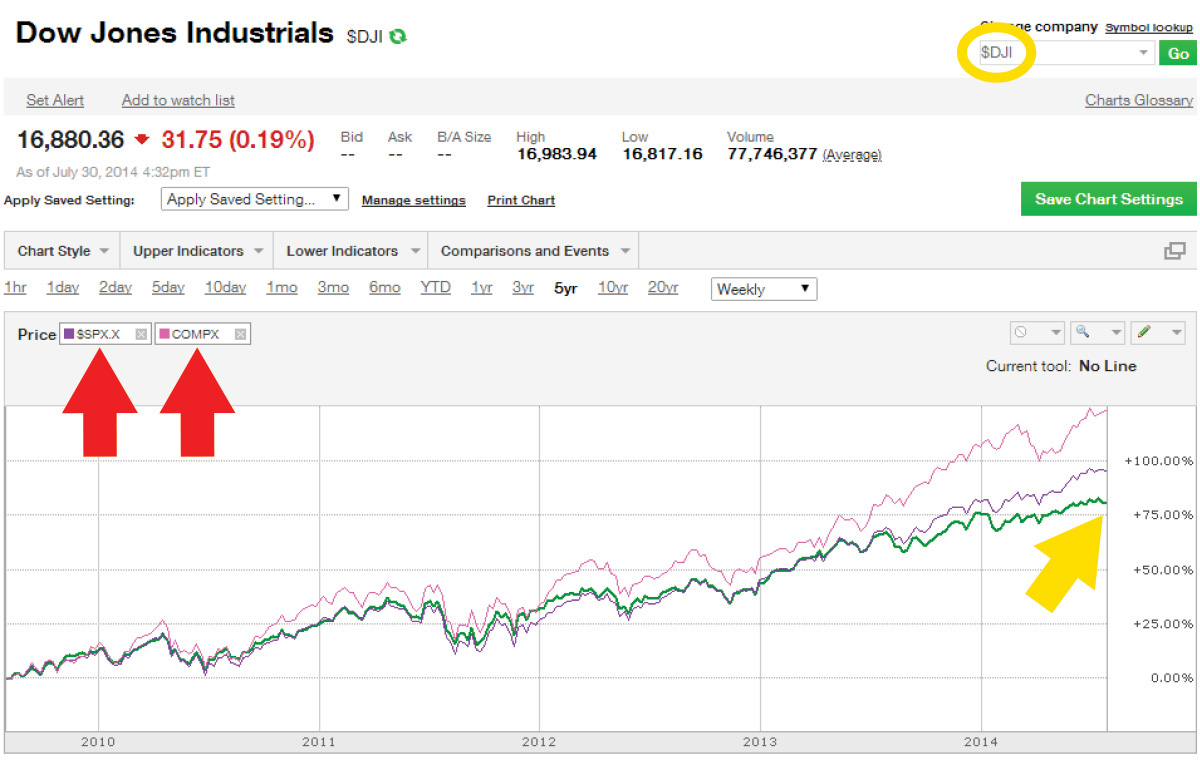Open the Upper Indicators dropdown
This screenshot has height=760, width=1200.
pos(197,251)
